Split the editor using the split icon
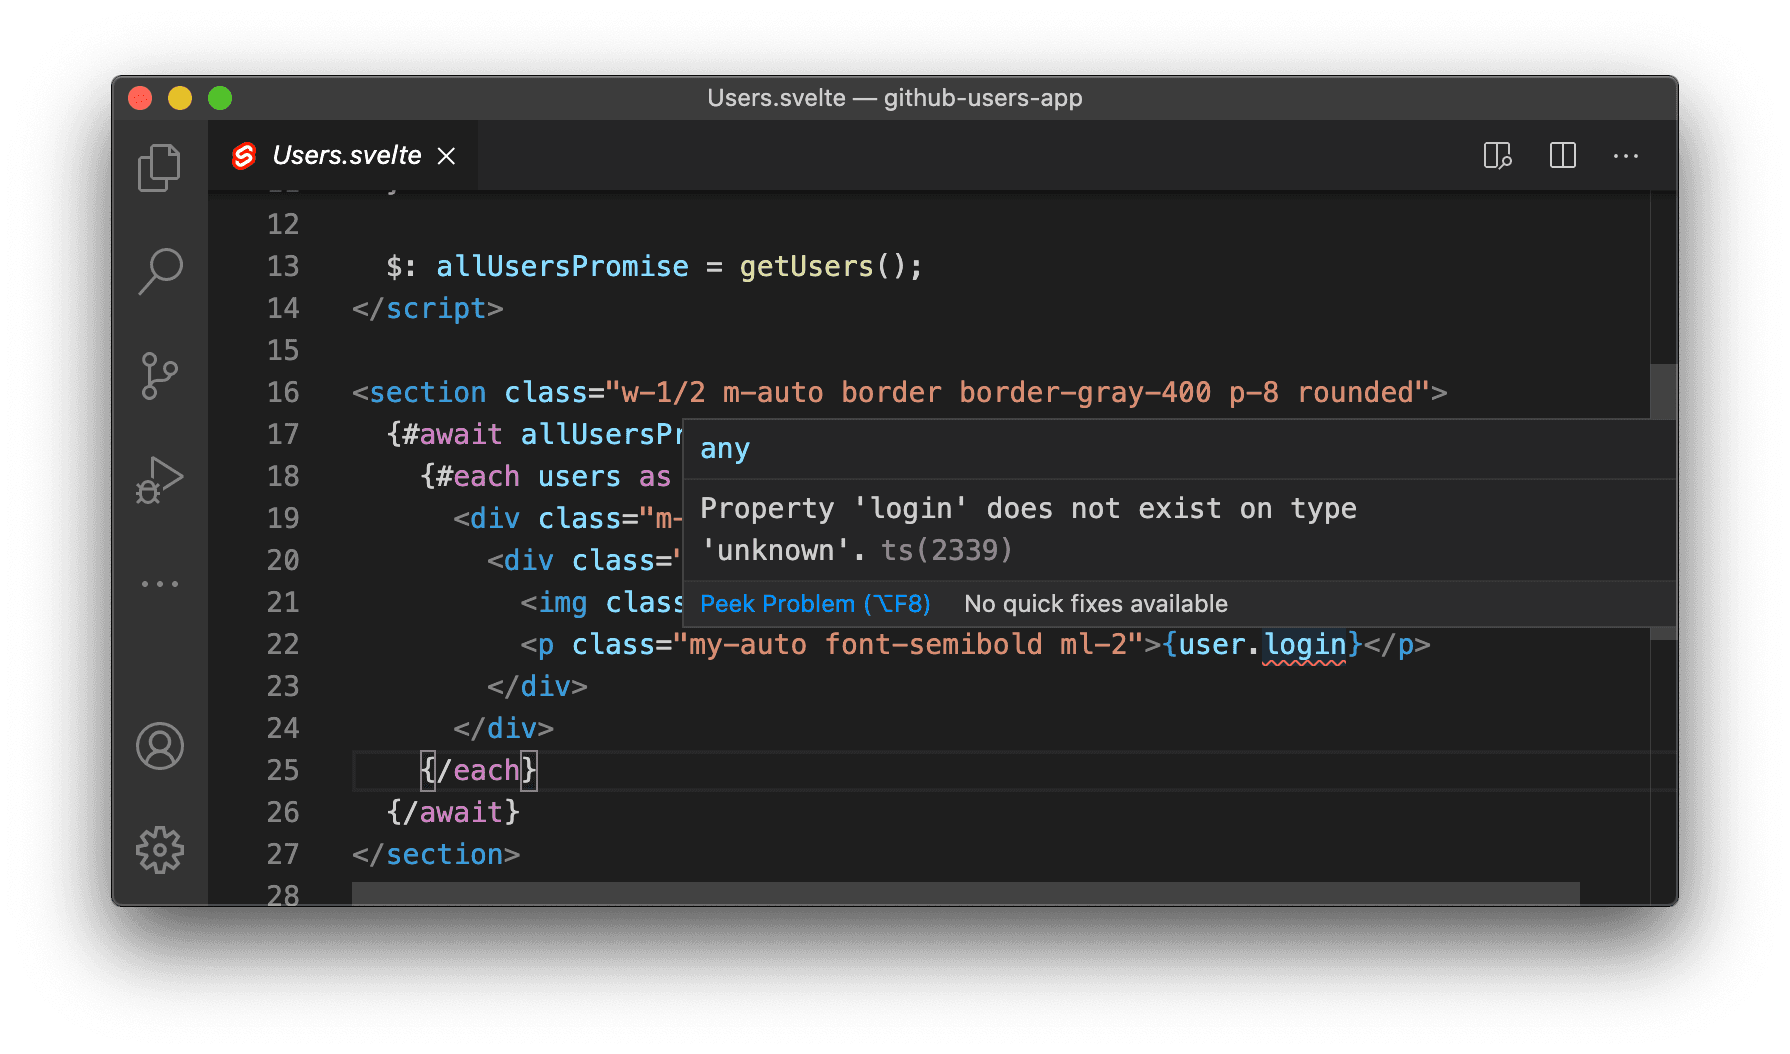This screenshot has height=1054, width=1790. click(1561, 156)
